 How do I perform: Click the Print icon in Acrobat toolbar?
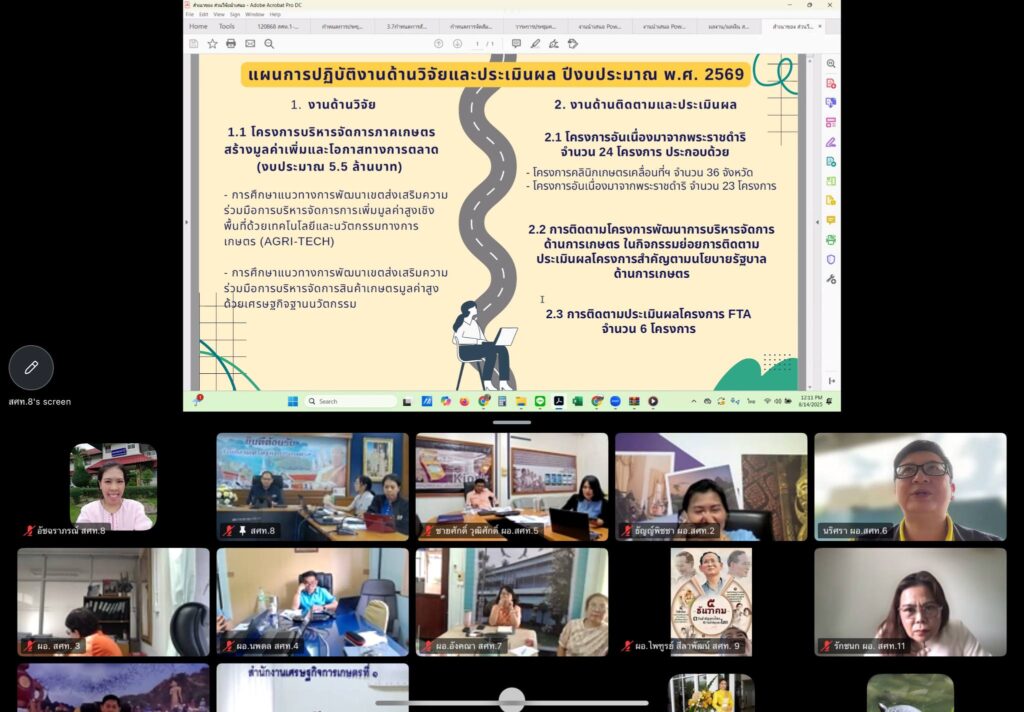coord(231,44)
